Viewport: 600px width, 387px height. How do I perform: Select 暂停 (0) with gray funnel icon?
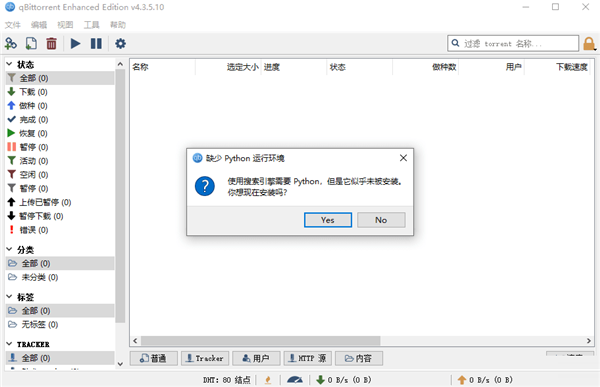click(x=60, y=188)
